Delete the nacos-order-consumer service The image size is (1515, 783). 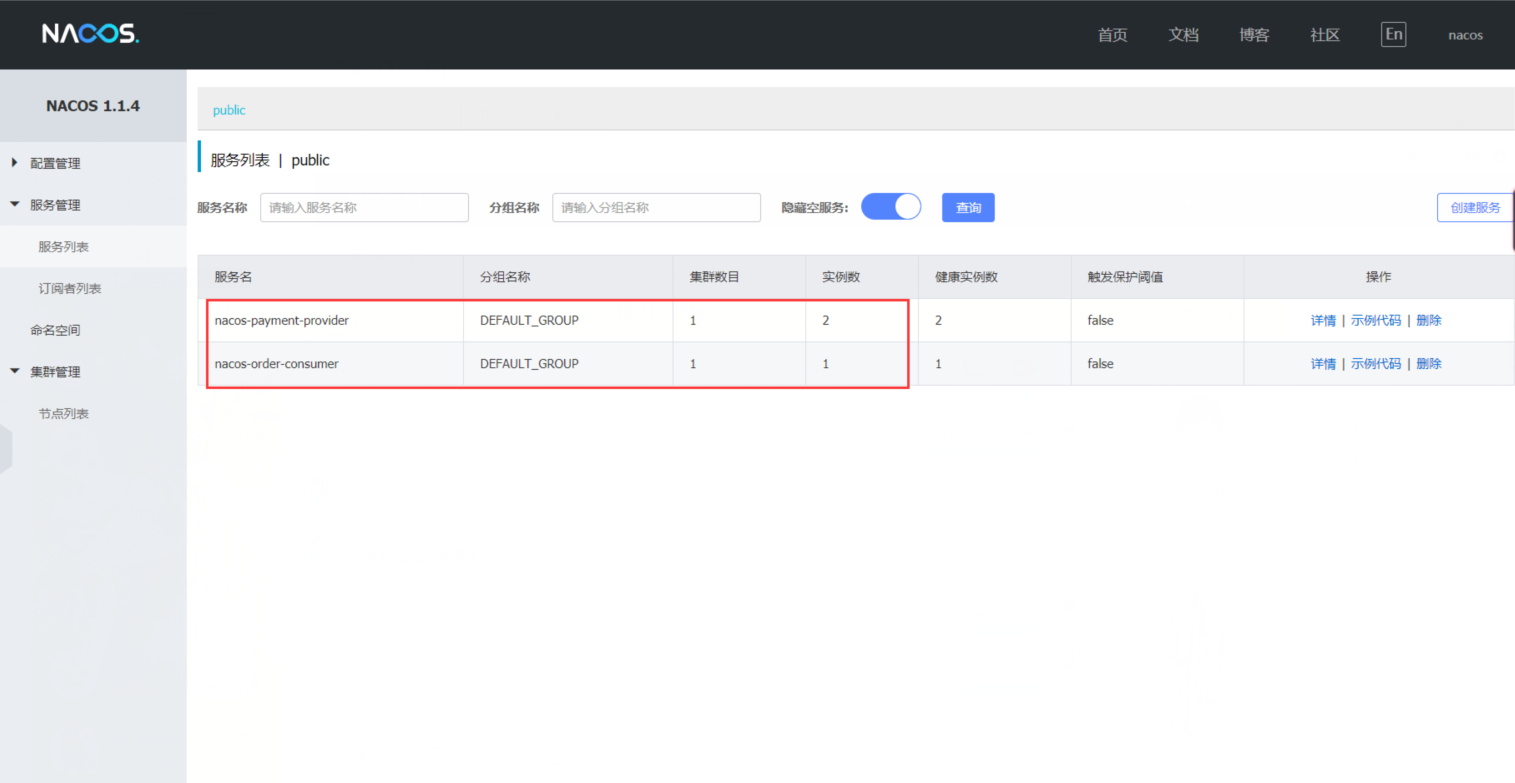pyautogui.click(x=1428, y=364)
